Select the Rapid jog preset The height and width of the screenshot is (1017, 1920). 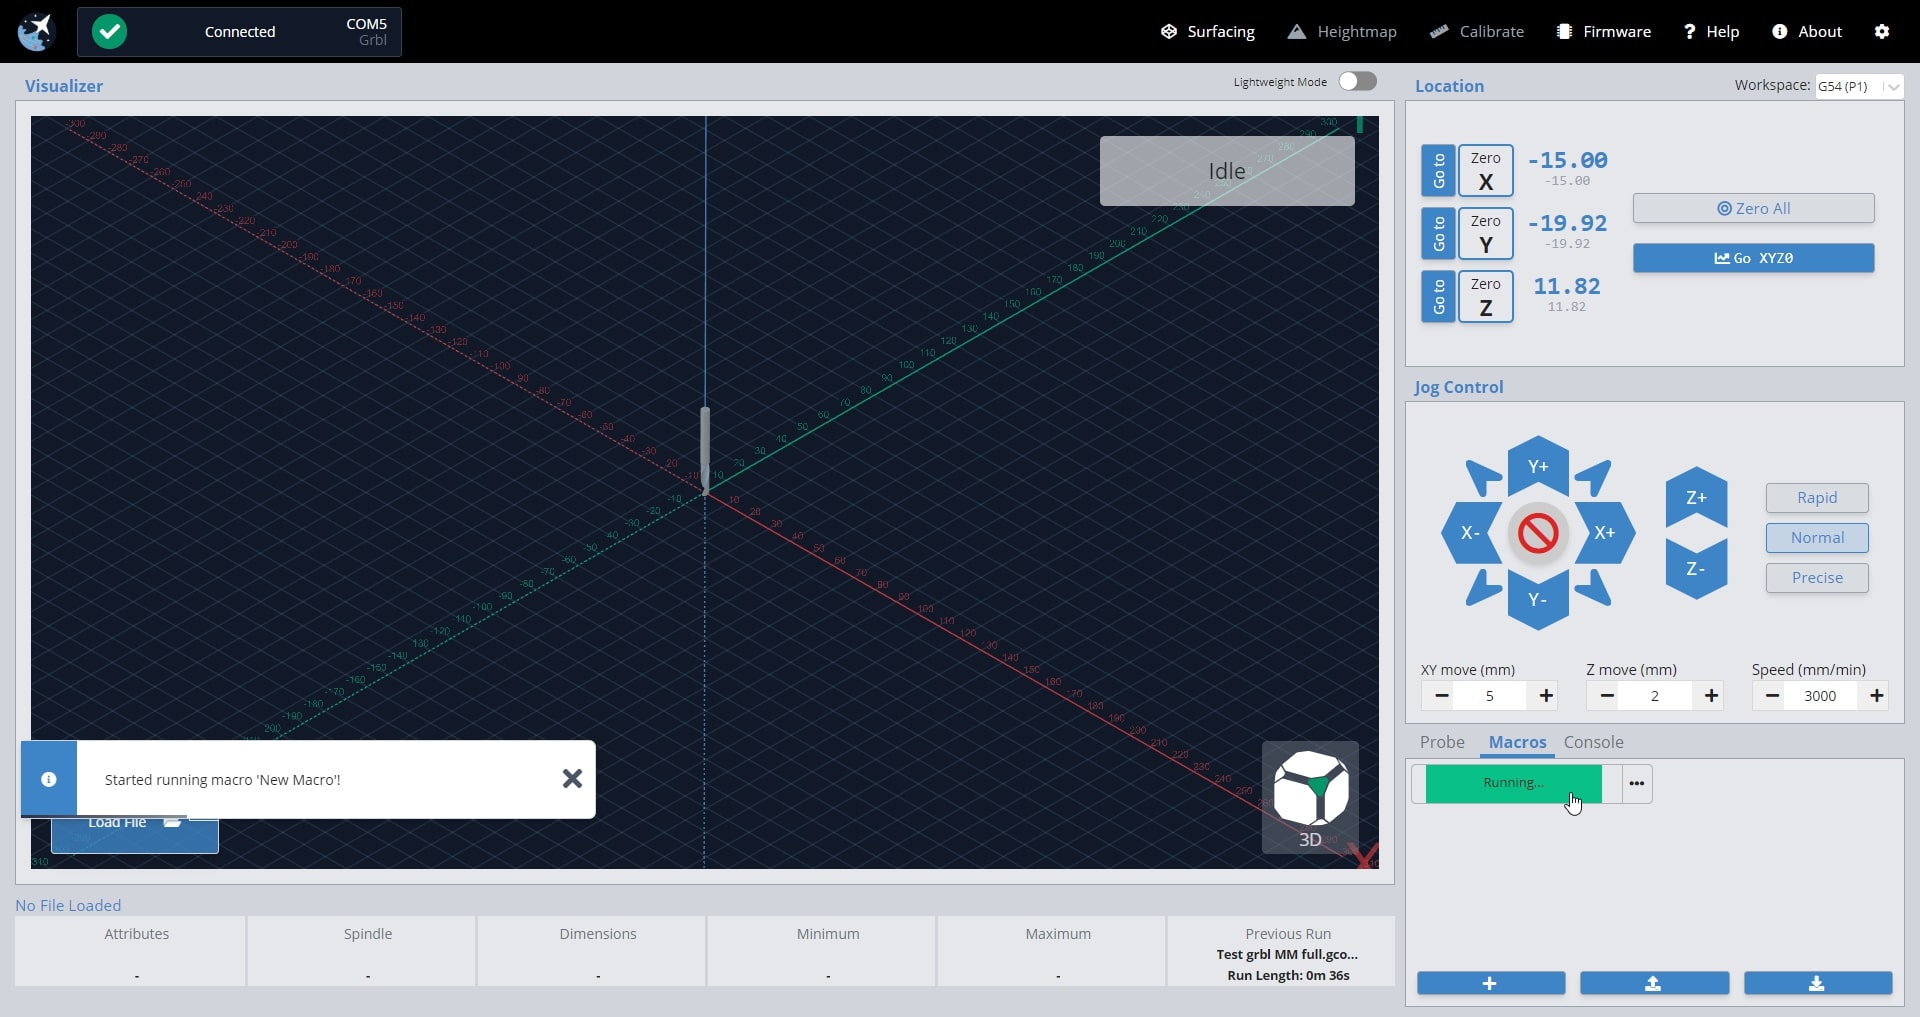coord(1817,498)
